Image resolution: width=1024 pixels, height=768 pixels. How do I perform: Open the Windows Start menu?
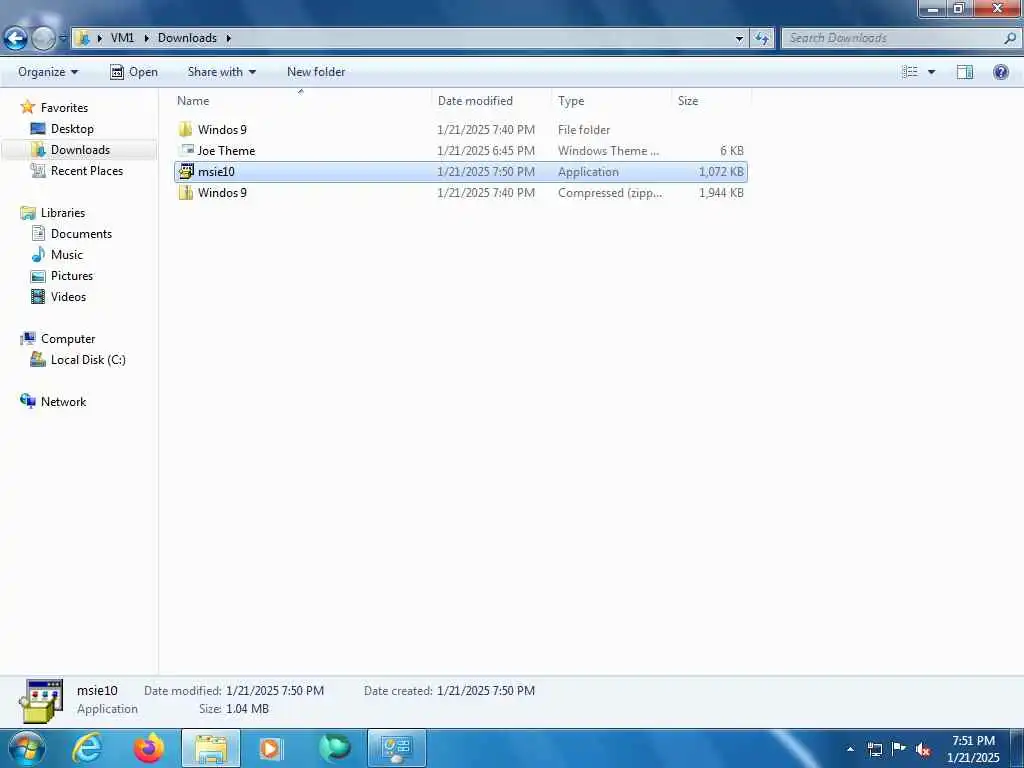[x=26, y=748]
